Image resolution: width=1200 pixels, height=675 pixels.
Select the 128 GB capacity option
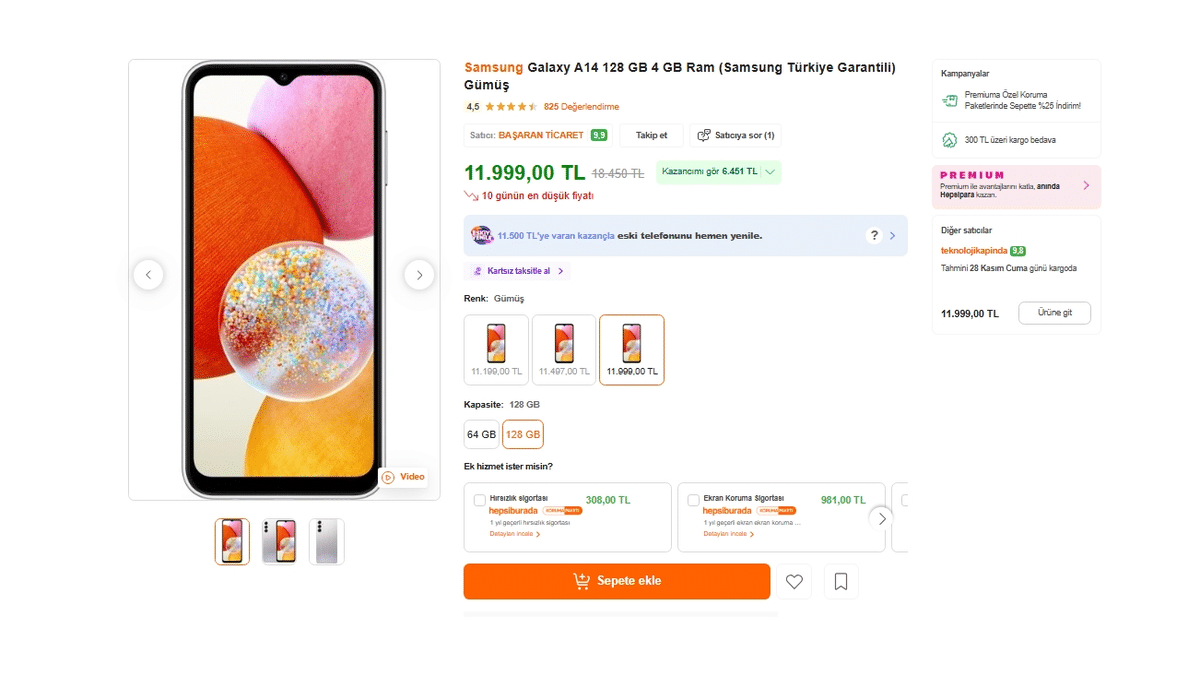523,434
